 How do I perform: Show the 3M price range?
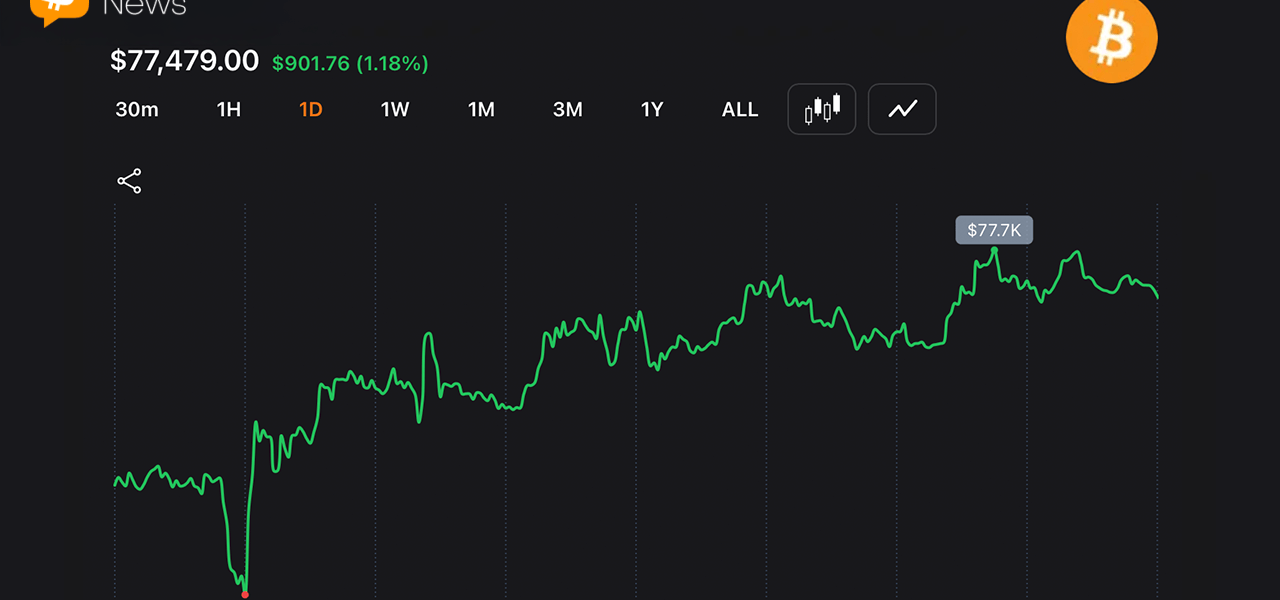[568, 110]
